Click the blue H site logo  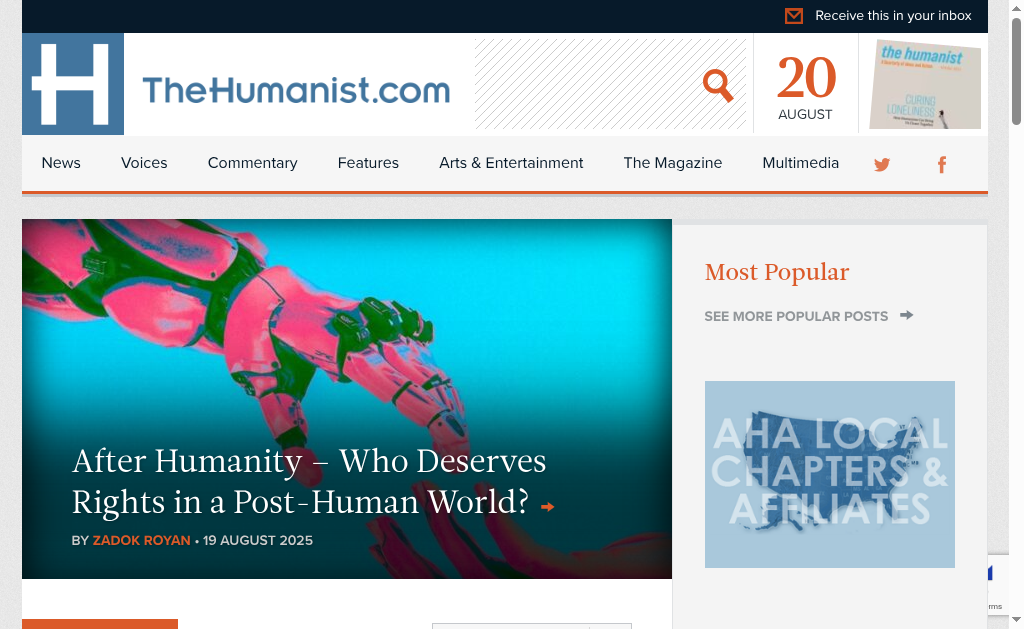72,84
